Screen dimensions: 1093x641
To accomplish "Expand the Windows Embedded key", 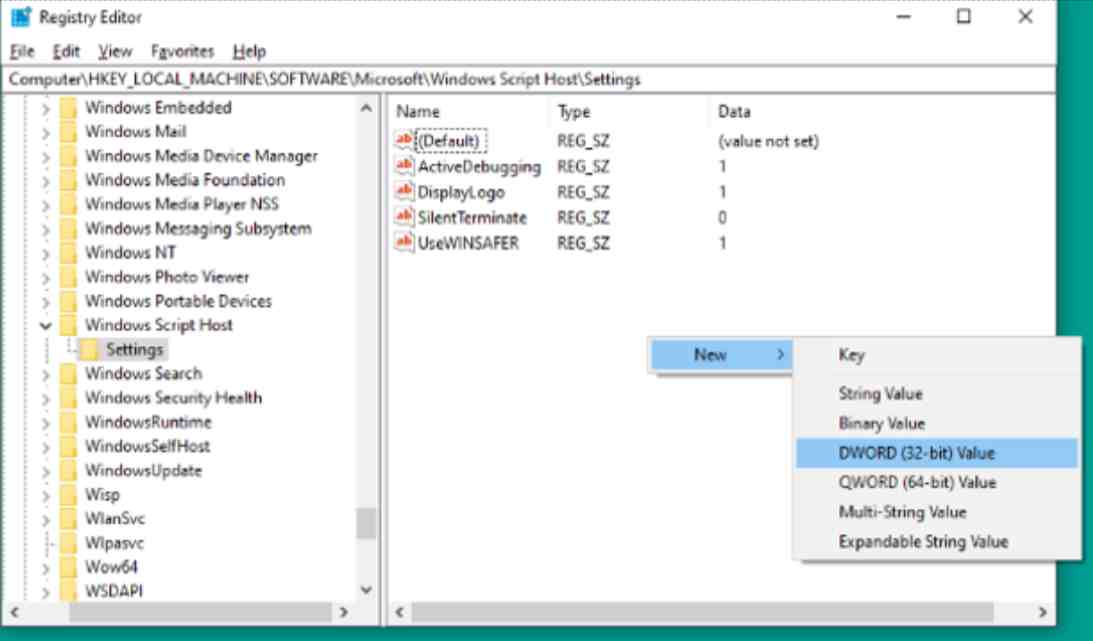I will click(45, 109).
